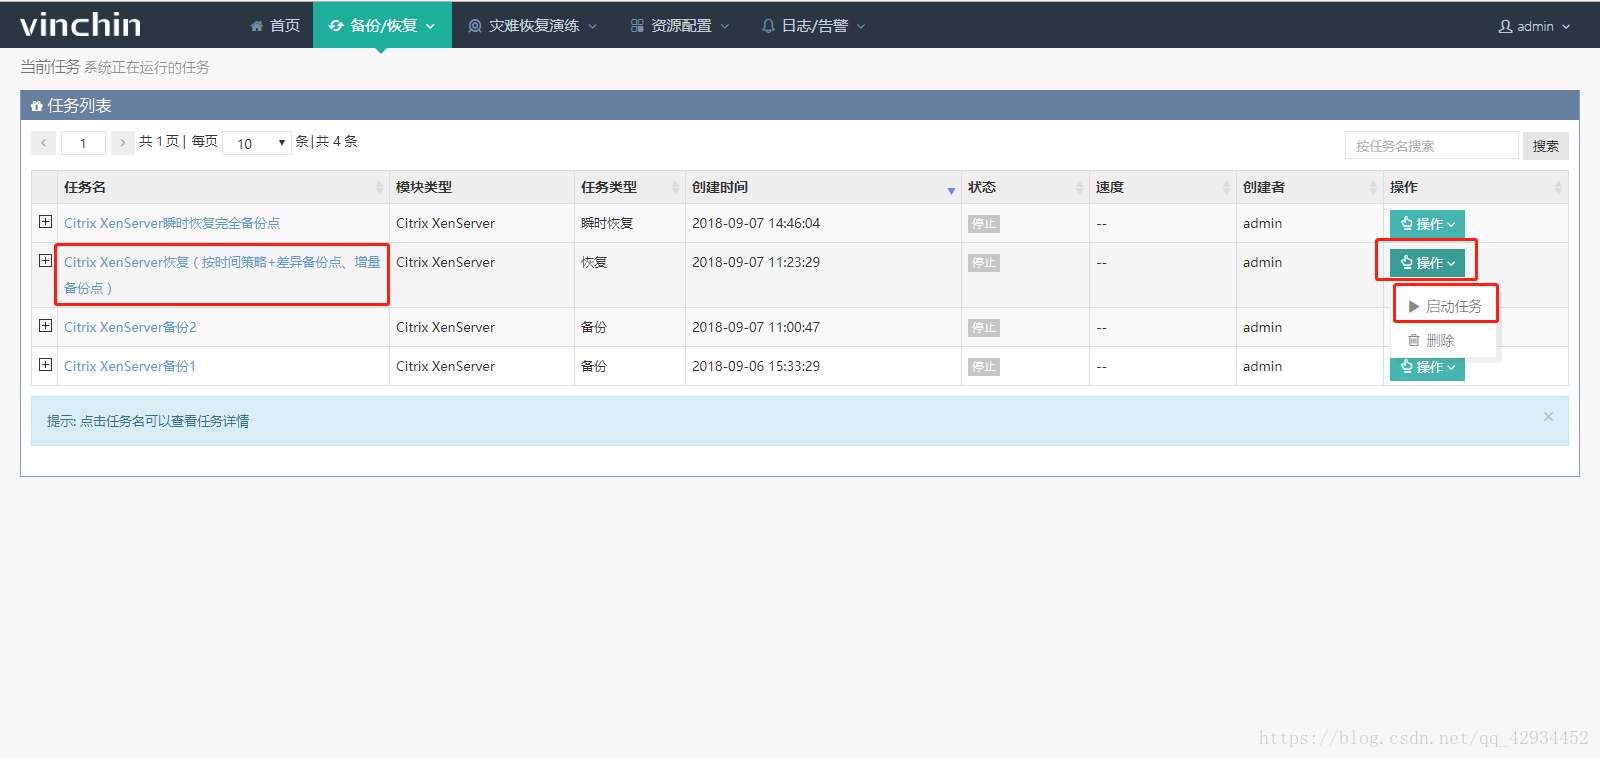Expand the 瞬时恢复完全备份点 task row
Viewport: 1600px width, 758px height.
tap(45, 222)
